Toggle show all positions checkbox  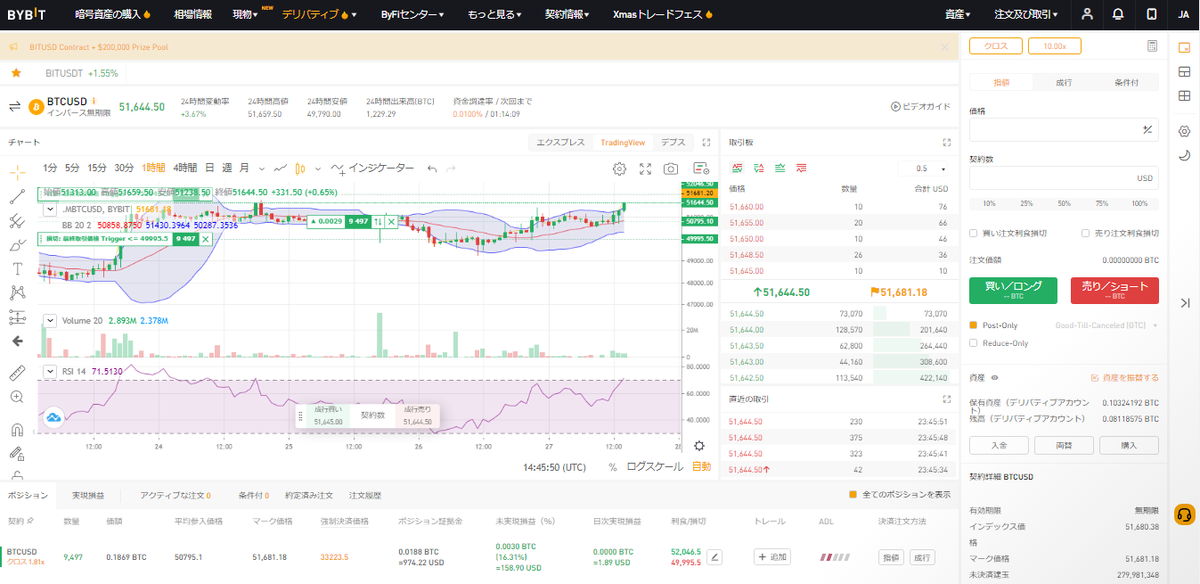[x=853, y=495]
